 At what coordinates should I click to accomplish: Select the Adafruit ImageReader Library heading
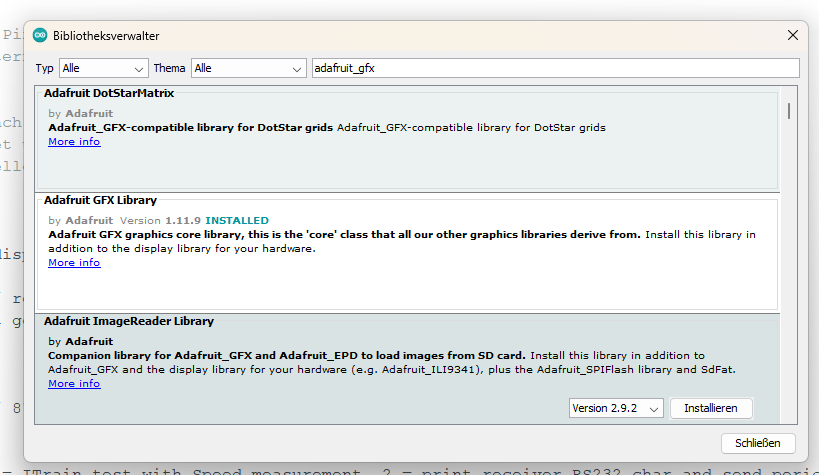coord(129,321)
